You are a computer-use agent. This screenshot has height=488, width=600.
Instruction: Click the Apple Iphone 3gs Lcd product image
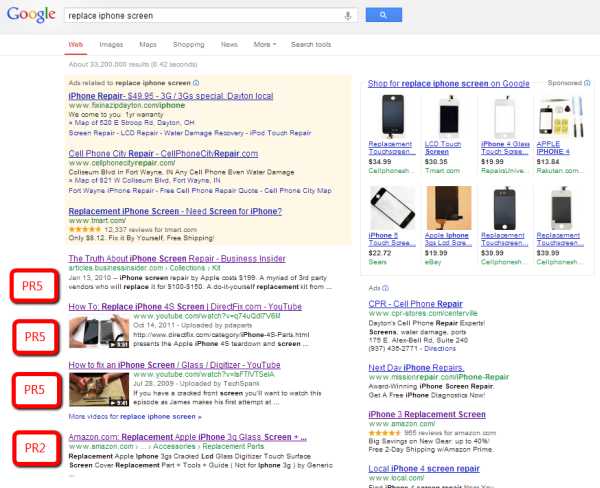[448, 208]
